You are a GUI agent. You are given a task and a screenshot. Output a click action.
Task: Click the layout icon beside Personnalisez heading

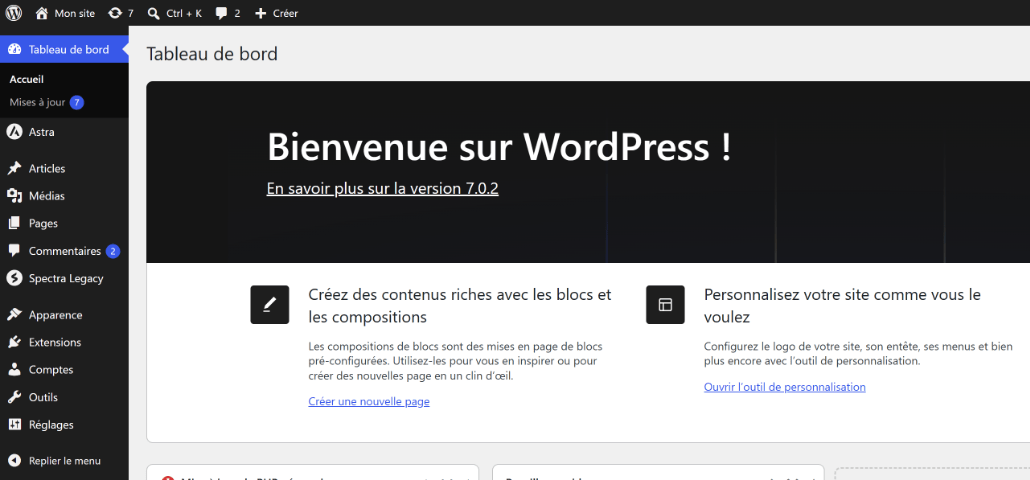coord(665,305)
